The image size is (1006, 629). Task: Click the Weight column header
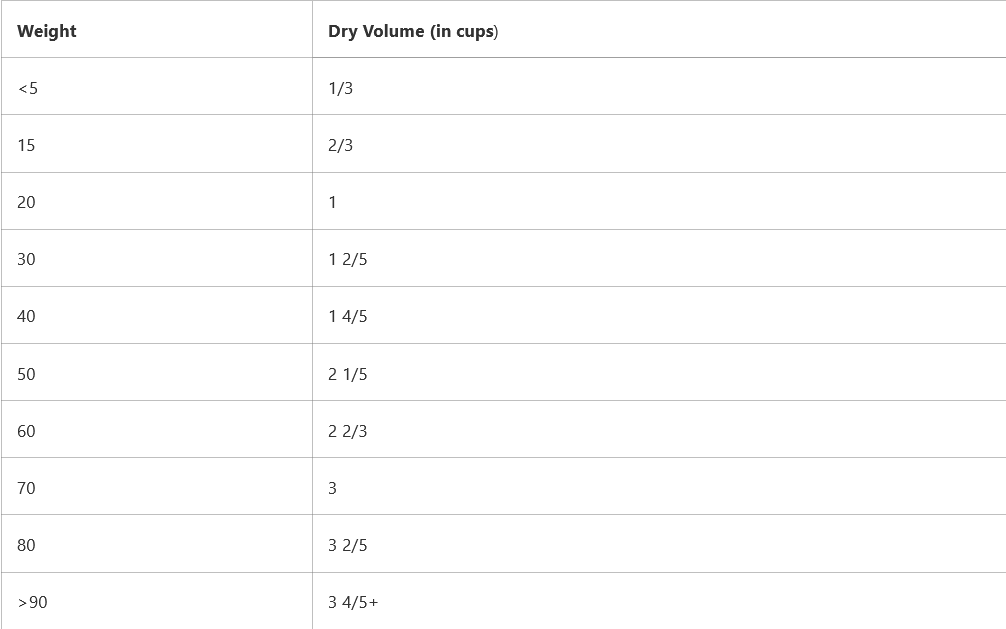(x=47, y=31)
